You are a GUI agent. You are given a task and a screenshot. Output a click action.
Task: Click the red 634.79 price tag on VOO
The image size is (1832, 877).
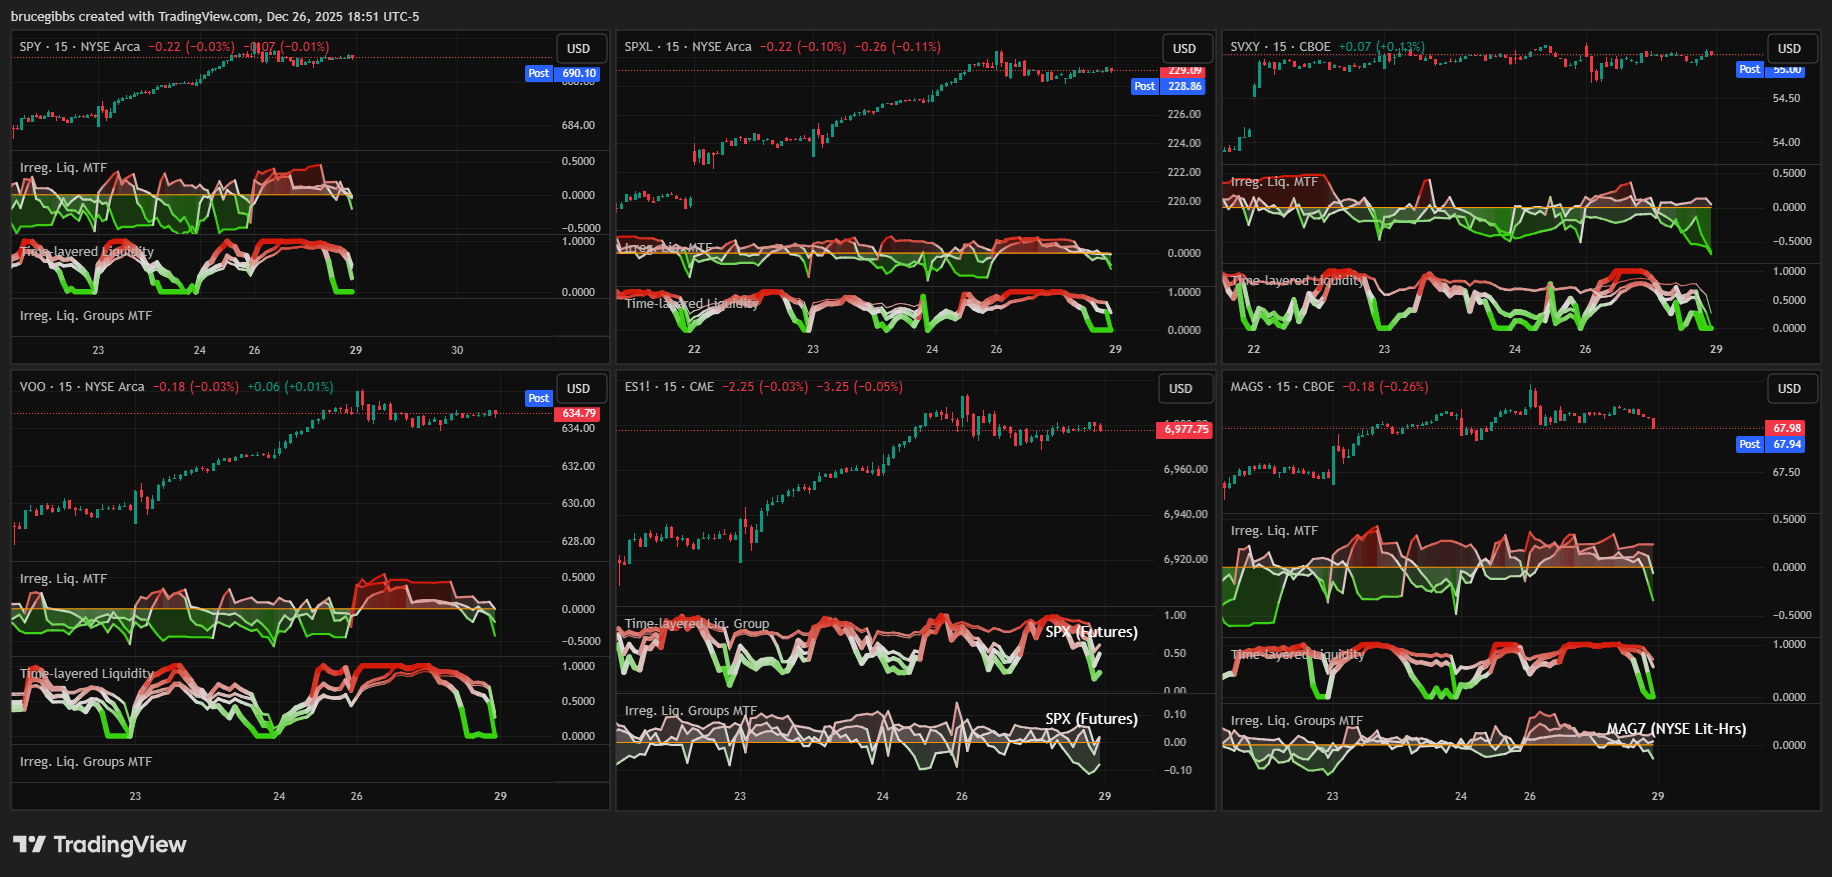tap(578, 413)
